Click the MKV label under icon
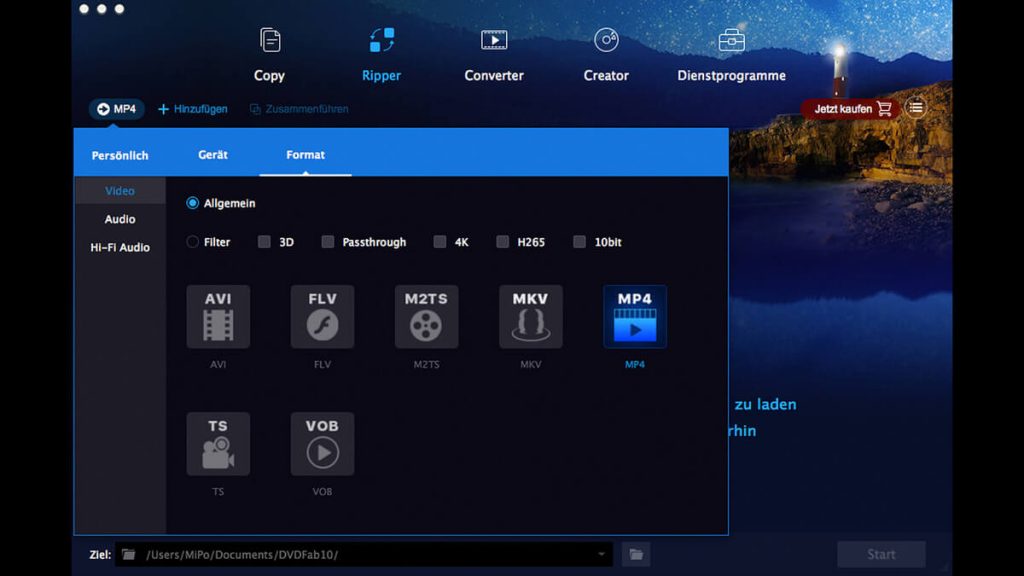This screenshot has width=1024, height=576. [x=530, y=364]
